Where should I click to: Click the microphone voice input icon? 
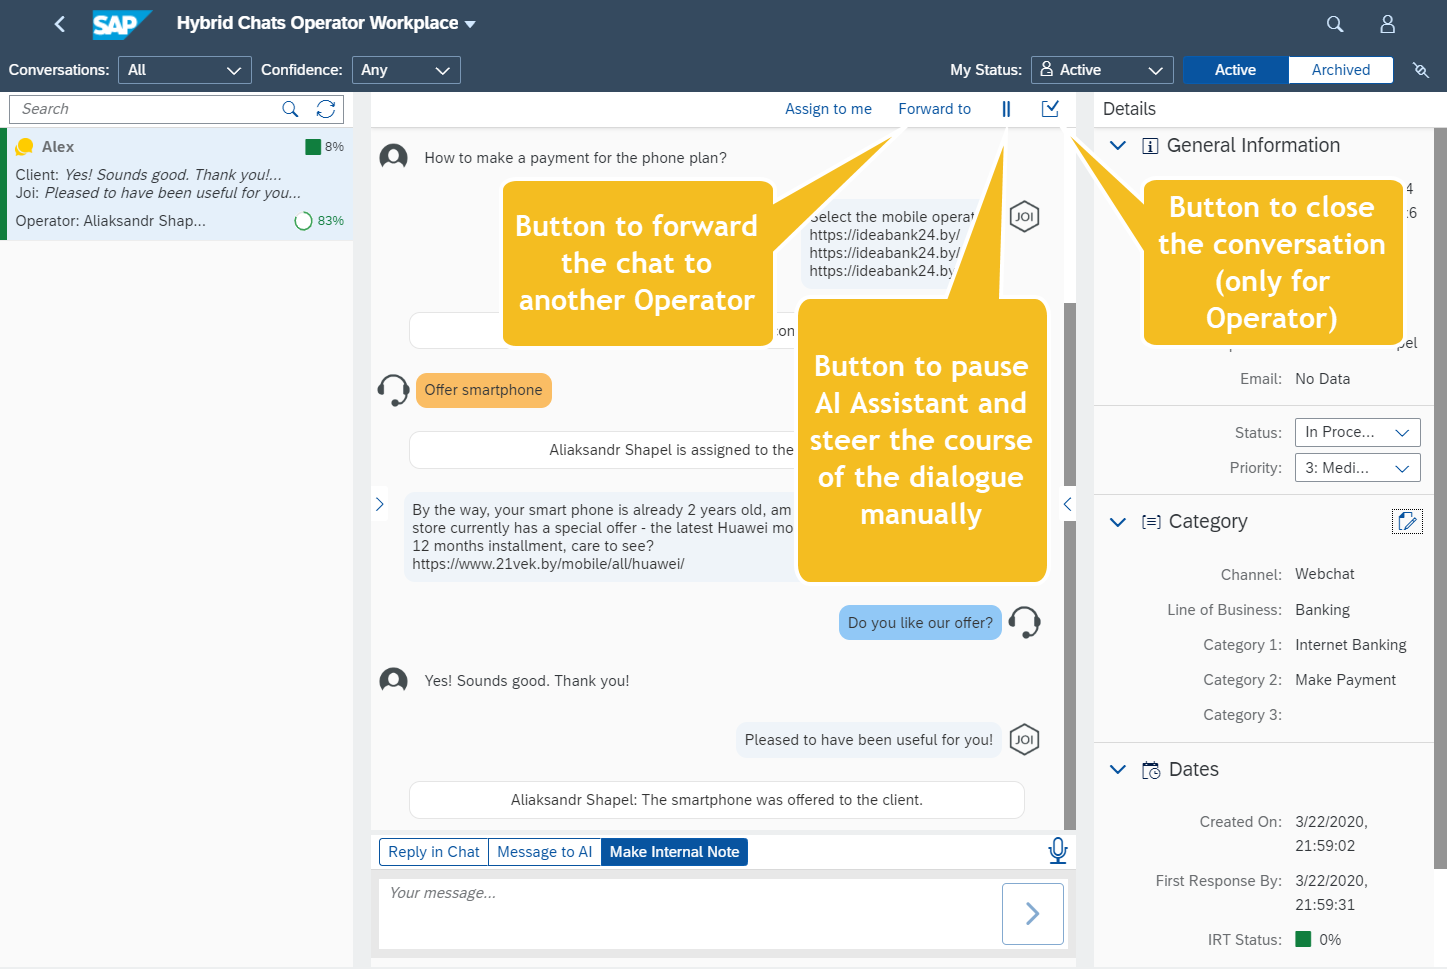point(1057,851)
